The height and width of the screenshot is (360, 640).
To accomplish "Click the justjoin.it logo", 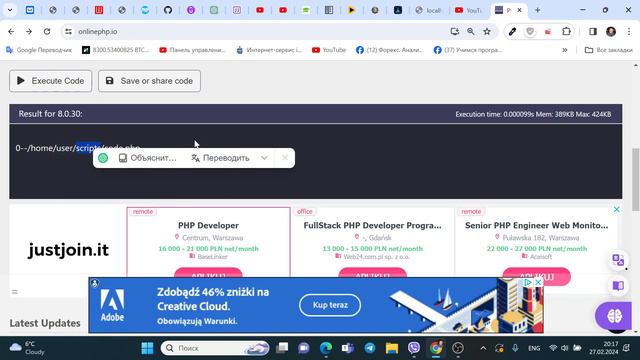I will tap(68, 250).
